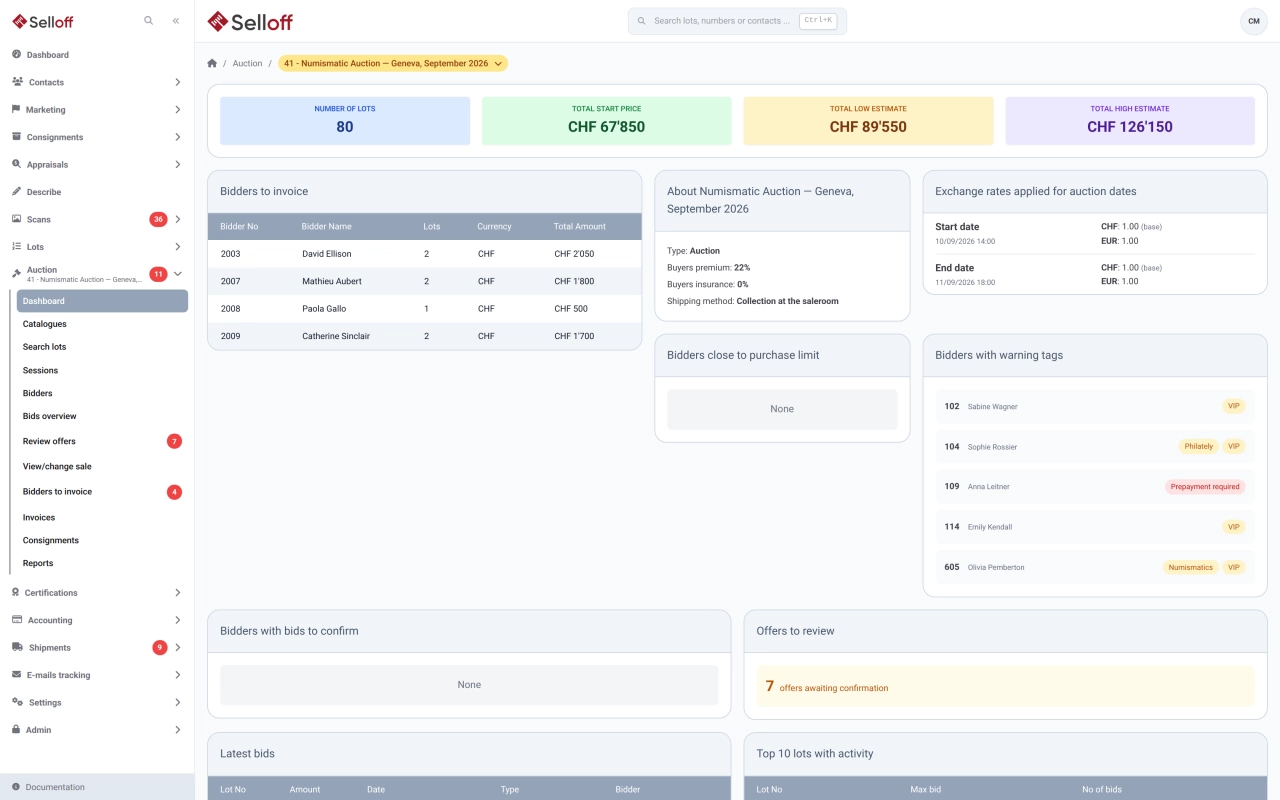Click the Prepayment required tag for Anna Leitner

coord(1205,487)
